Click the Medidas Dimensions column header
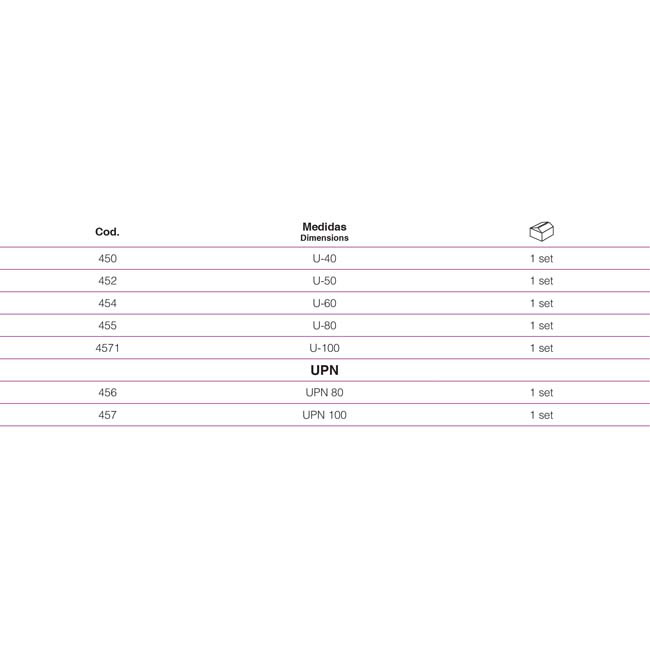The image size is (650, 650). [x=325, y=232]
